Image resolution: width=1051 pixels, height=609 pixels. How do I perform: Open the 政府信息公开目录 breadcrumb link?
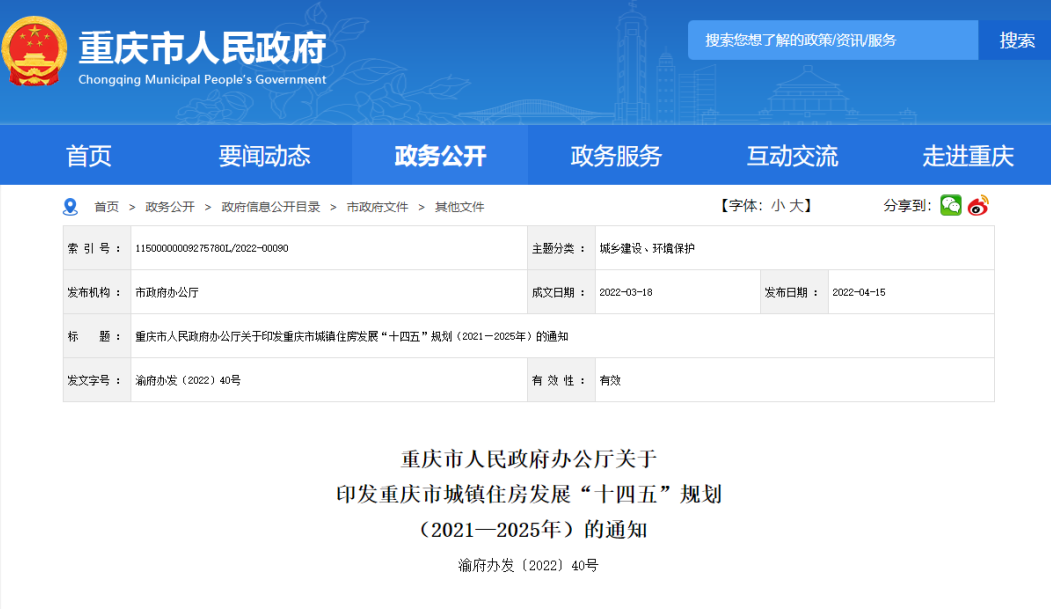pos(271,207)
